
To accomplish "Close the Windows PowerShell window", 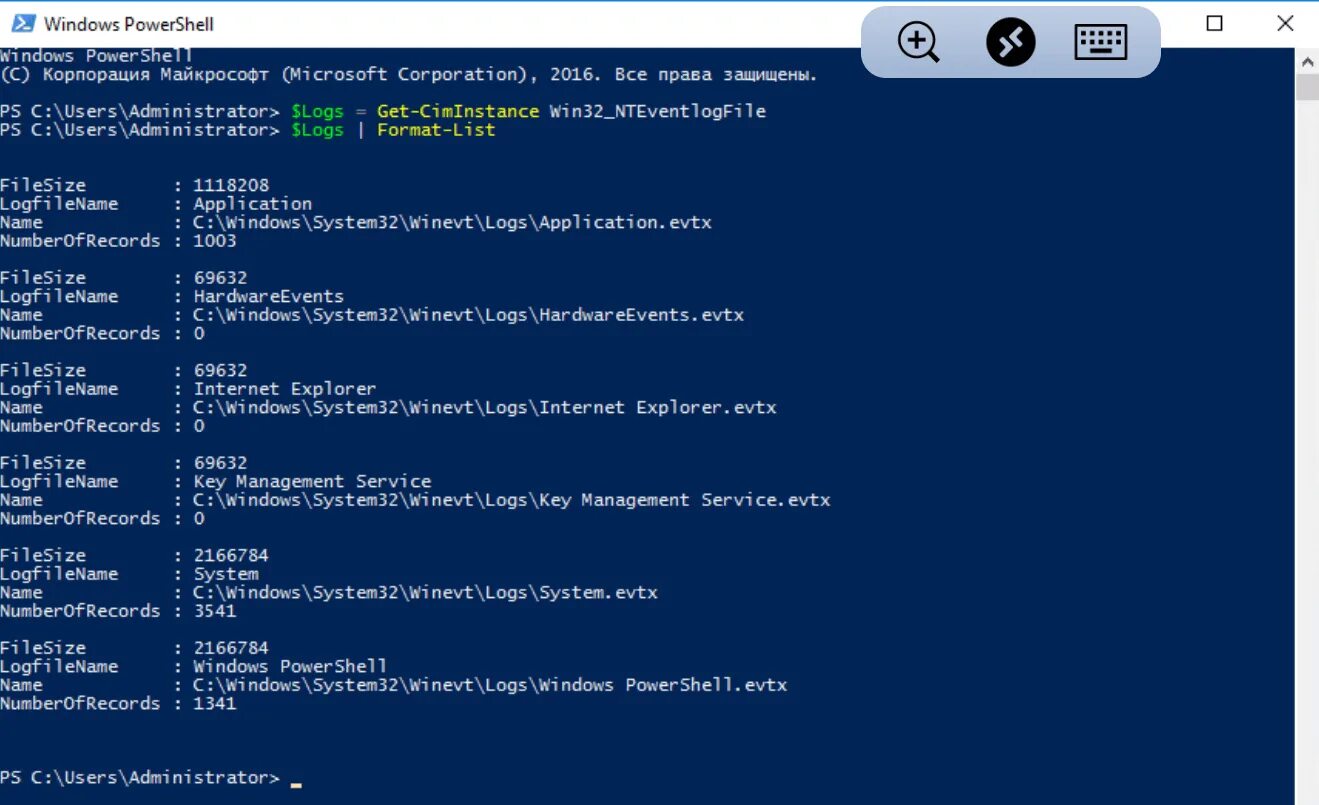I will pos(1285,23).
